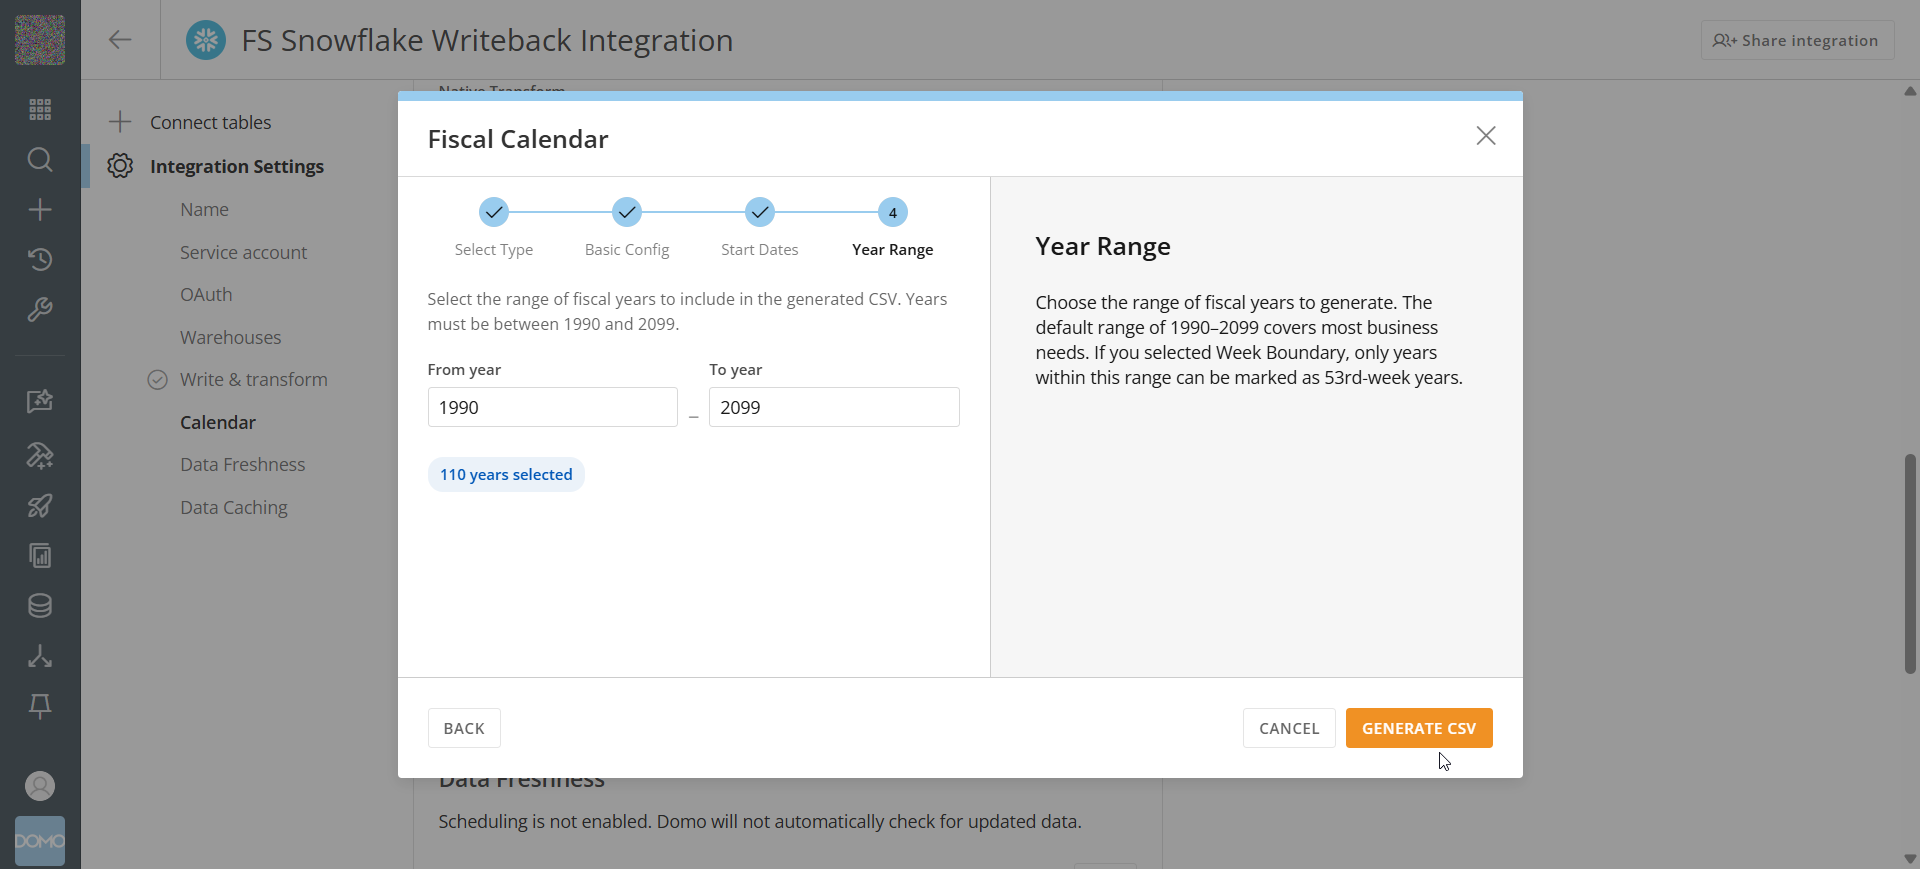Click the 110 years selected badge
Image resolution: width=1920 pixels, height=869 pixels.
coord(506,475)
